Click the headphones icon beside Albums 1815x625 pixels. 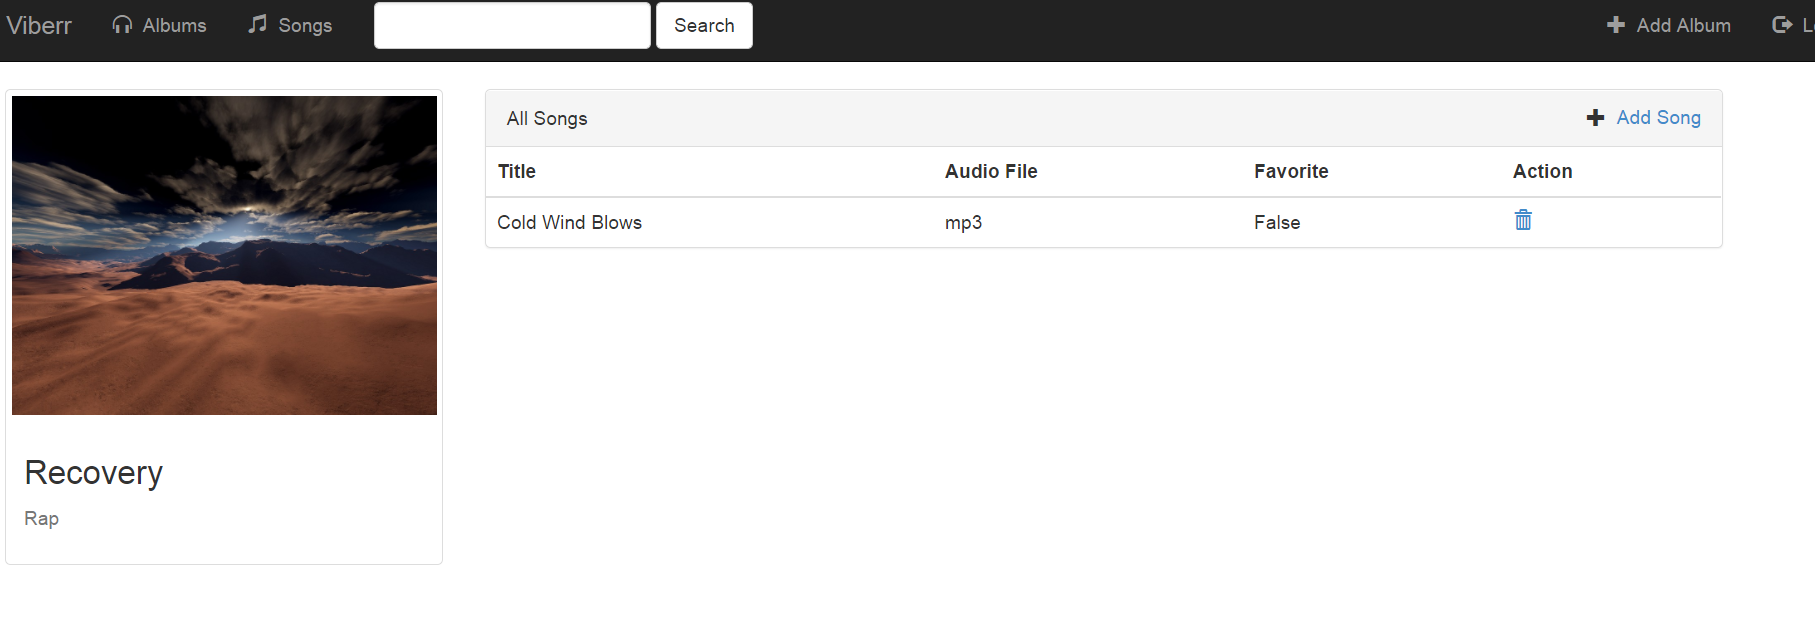point(122,25)
